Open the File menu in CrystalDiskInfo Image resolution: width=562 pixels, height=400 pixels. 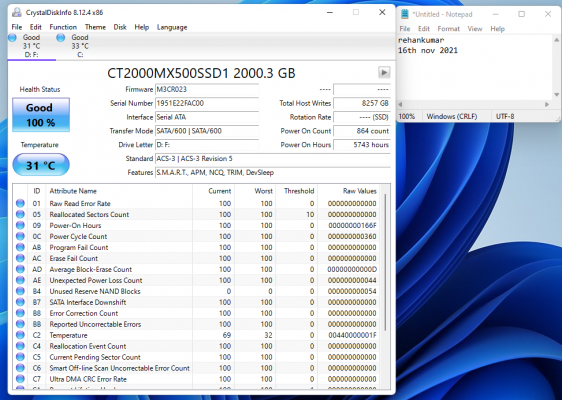(16, 27)
